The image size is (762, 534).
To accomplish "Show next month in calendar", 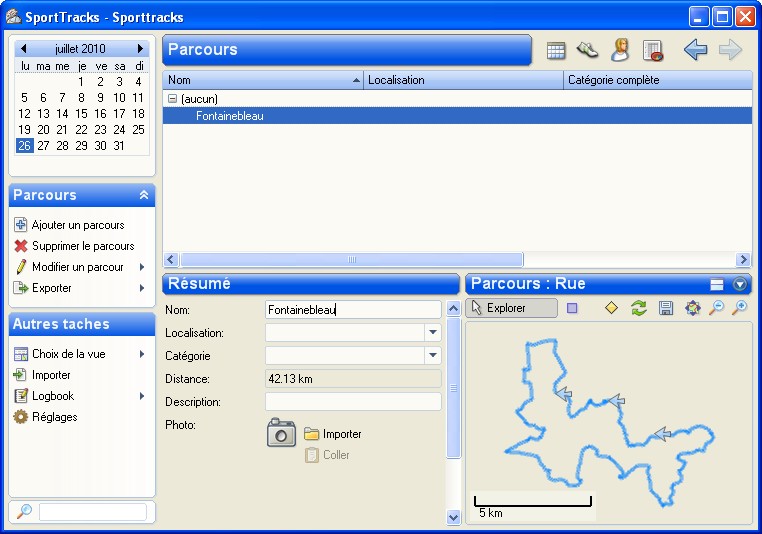I will [x=140, y=48].
